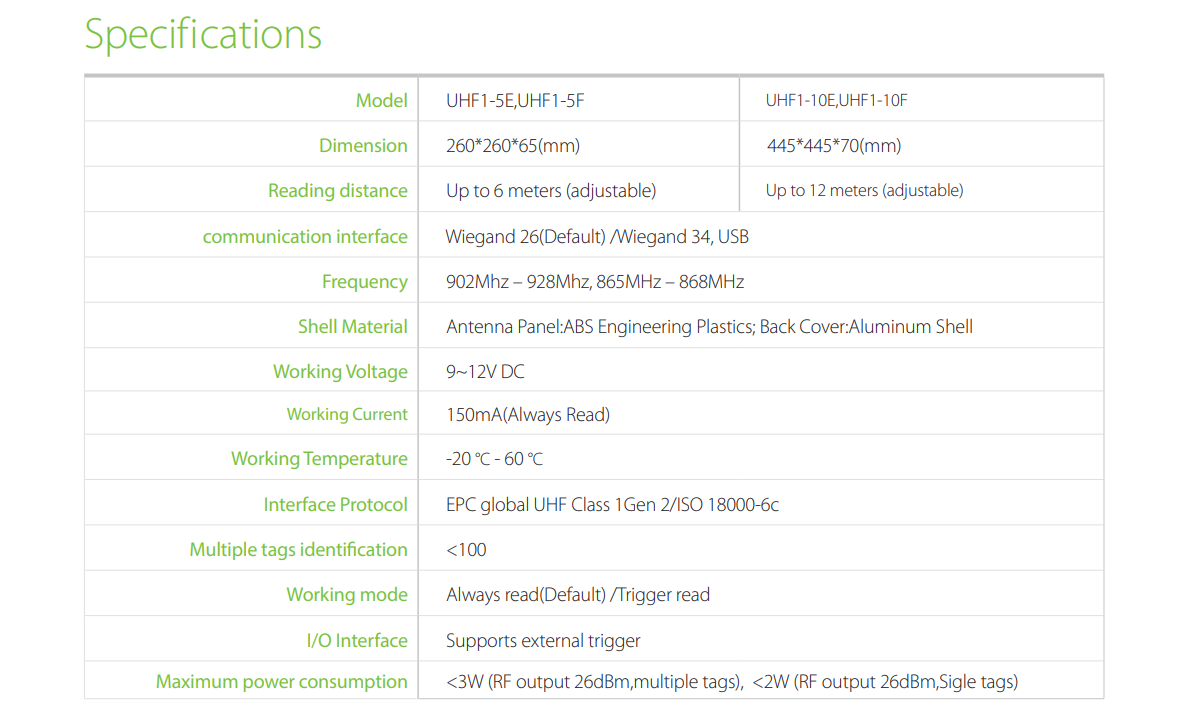Select the Maximum power consumption label
The image size is (1188, 708).
pyautogui.click(x=281, y=682)
